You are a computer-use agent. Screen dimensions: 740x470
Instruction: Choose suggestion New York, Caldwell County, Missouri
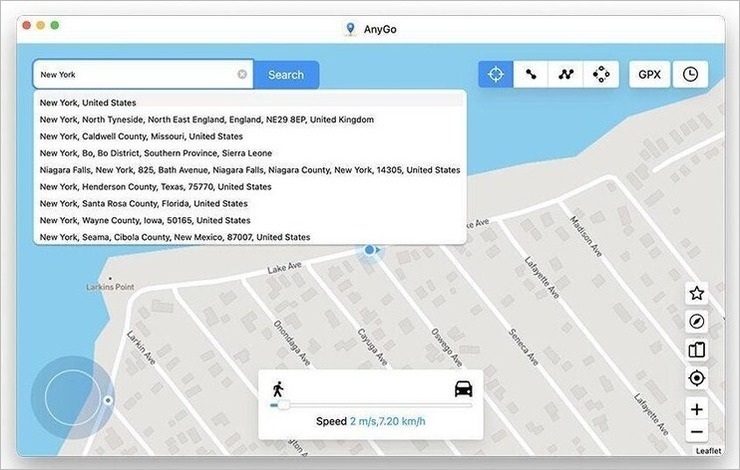pos(250,136)
